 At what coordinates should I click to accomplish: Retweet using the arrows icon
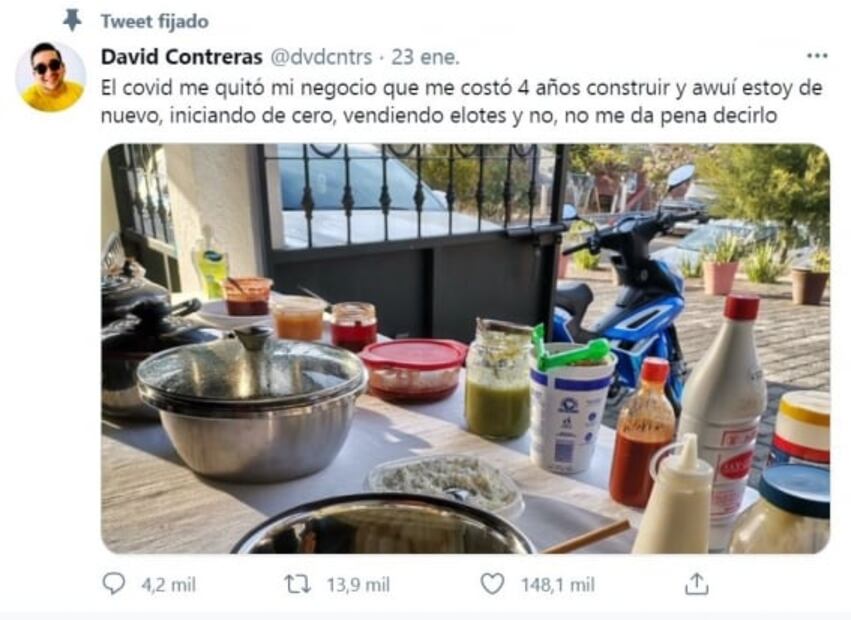tap(298, 584)
